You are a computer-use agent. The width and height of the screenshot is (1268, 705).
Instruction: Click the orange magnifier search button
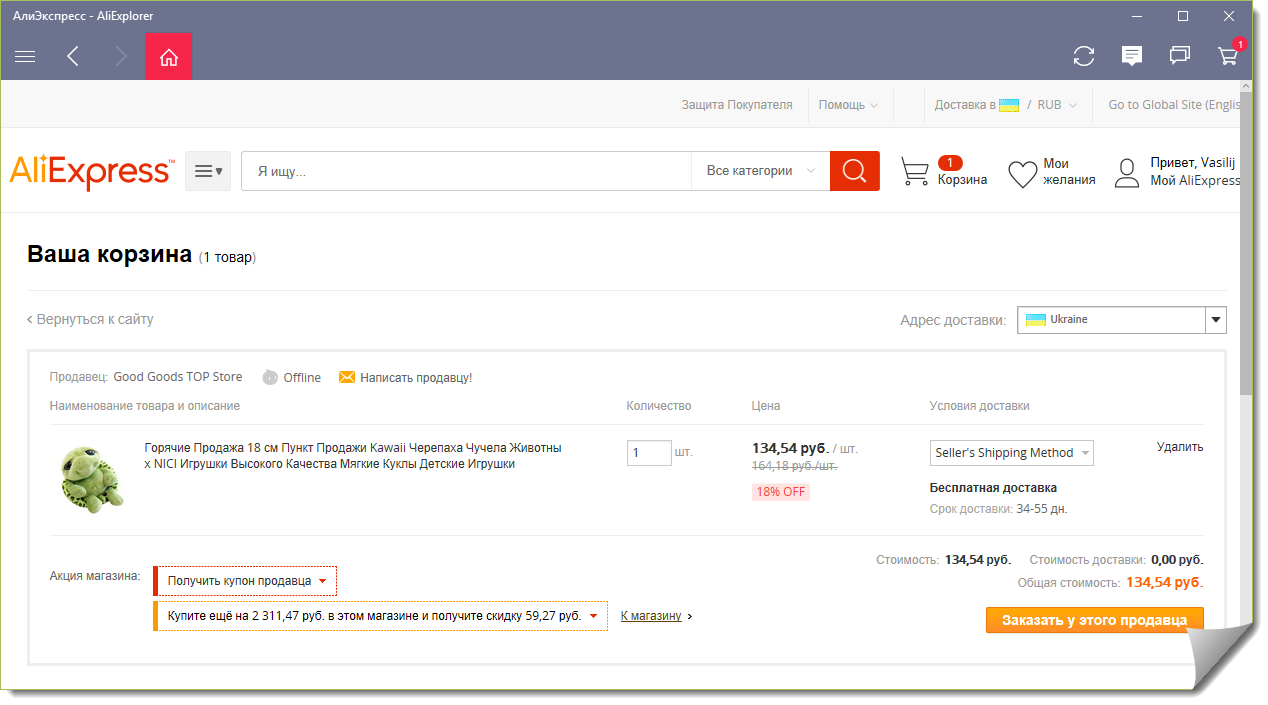[x=854, y=171]
